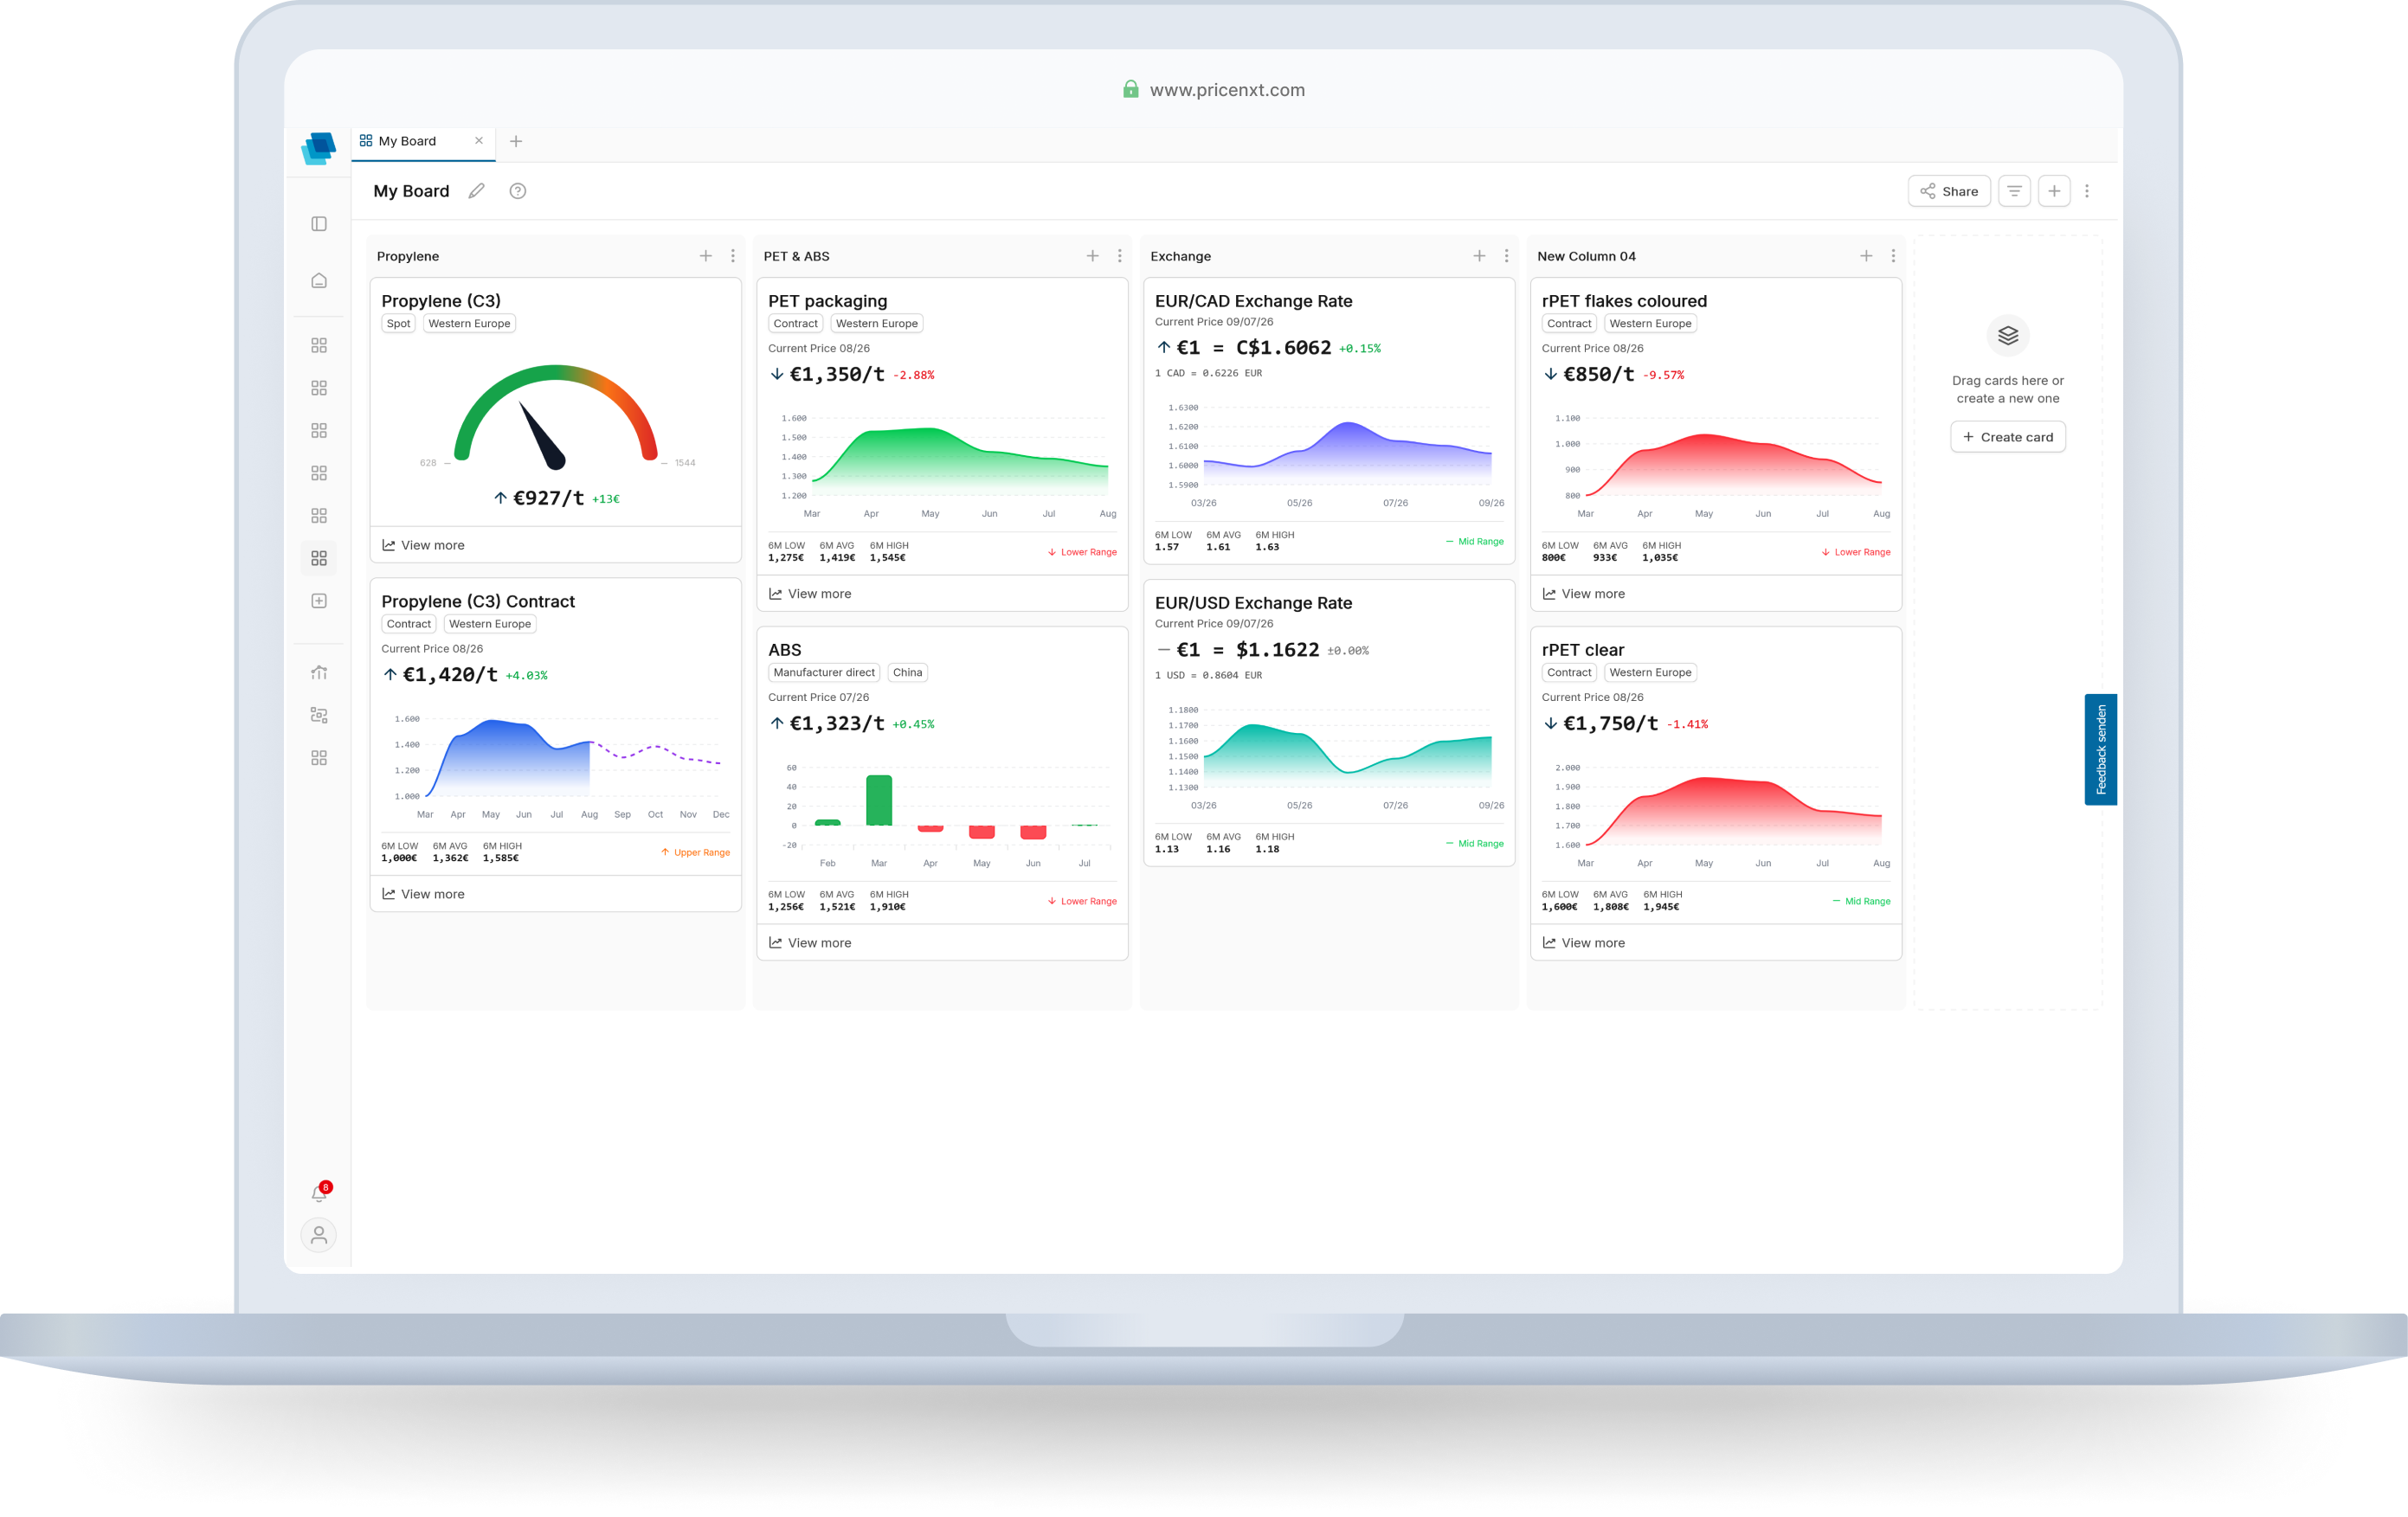Open a new tab with plus

click(516, 141)
